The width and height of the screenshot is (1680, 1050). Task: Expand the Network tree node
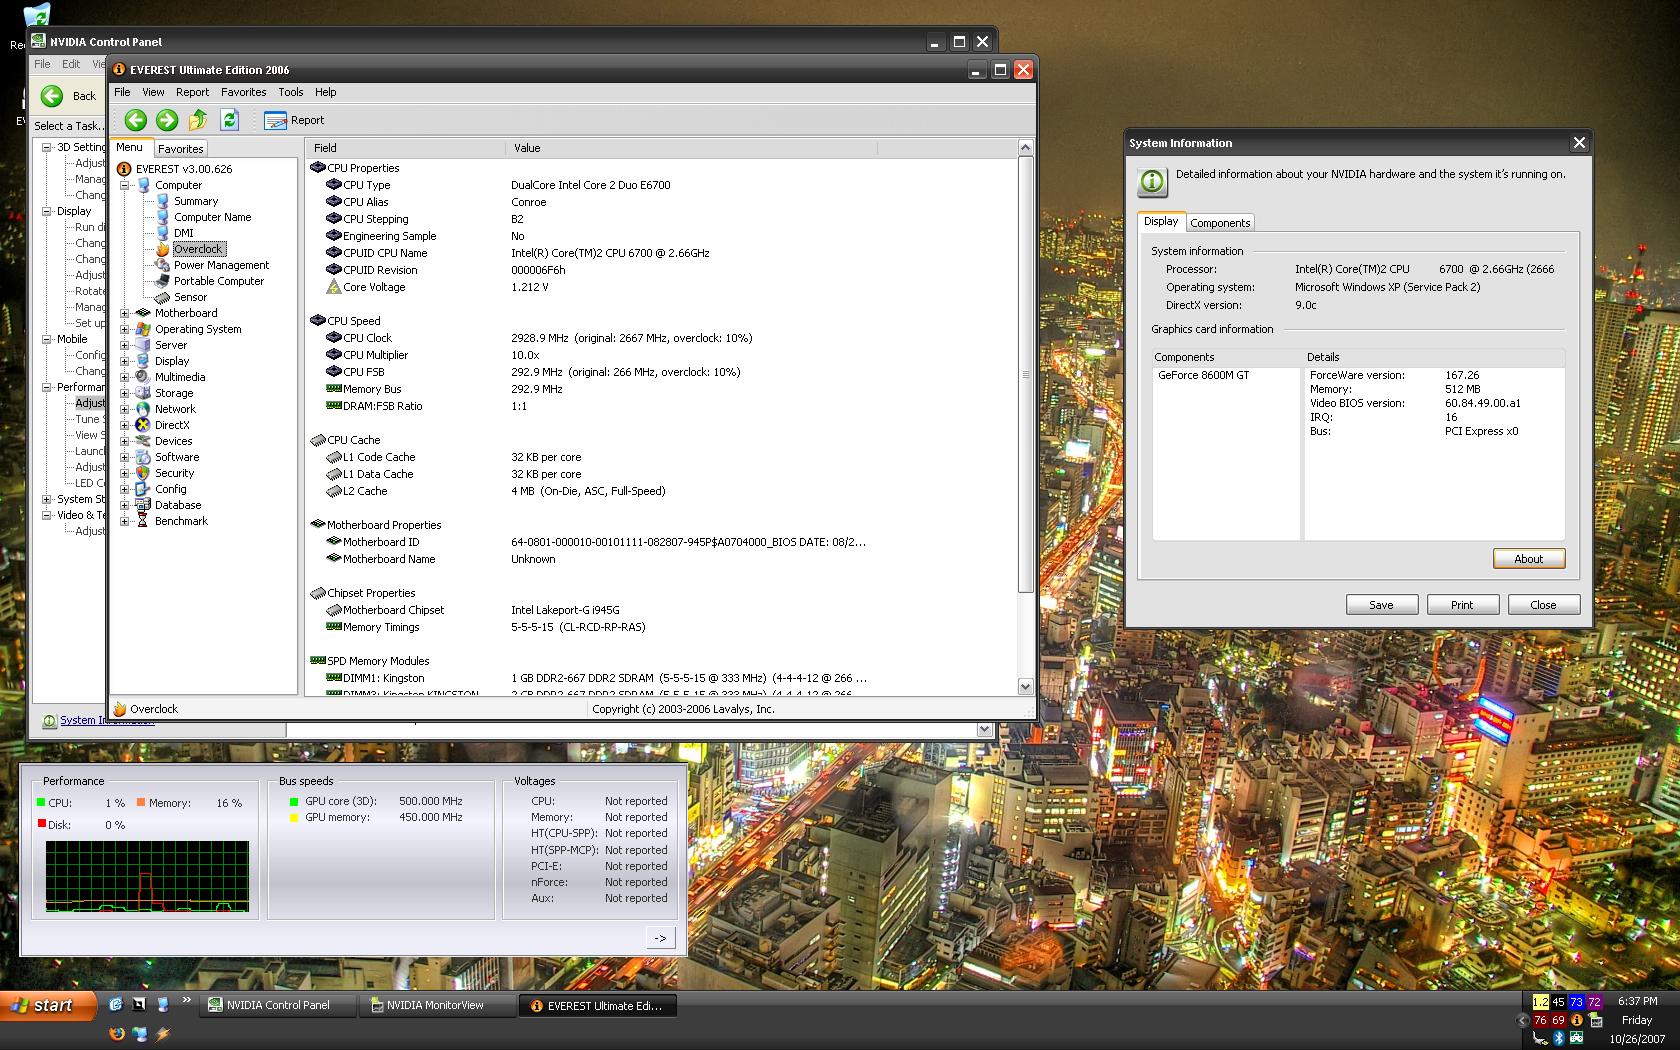click(x=125, y=409)
